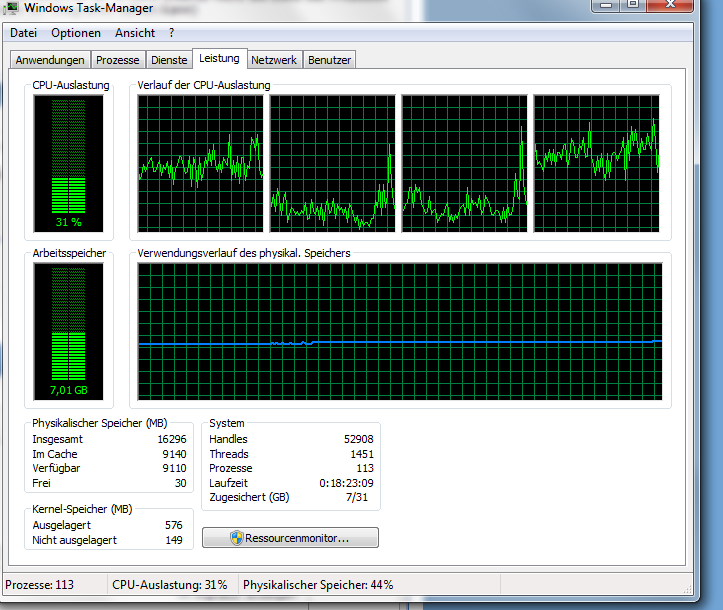Click the window resize grip in status bar
The height and width of the screenshot is (610, 723).
(x=687, y=589)
